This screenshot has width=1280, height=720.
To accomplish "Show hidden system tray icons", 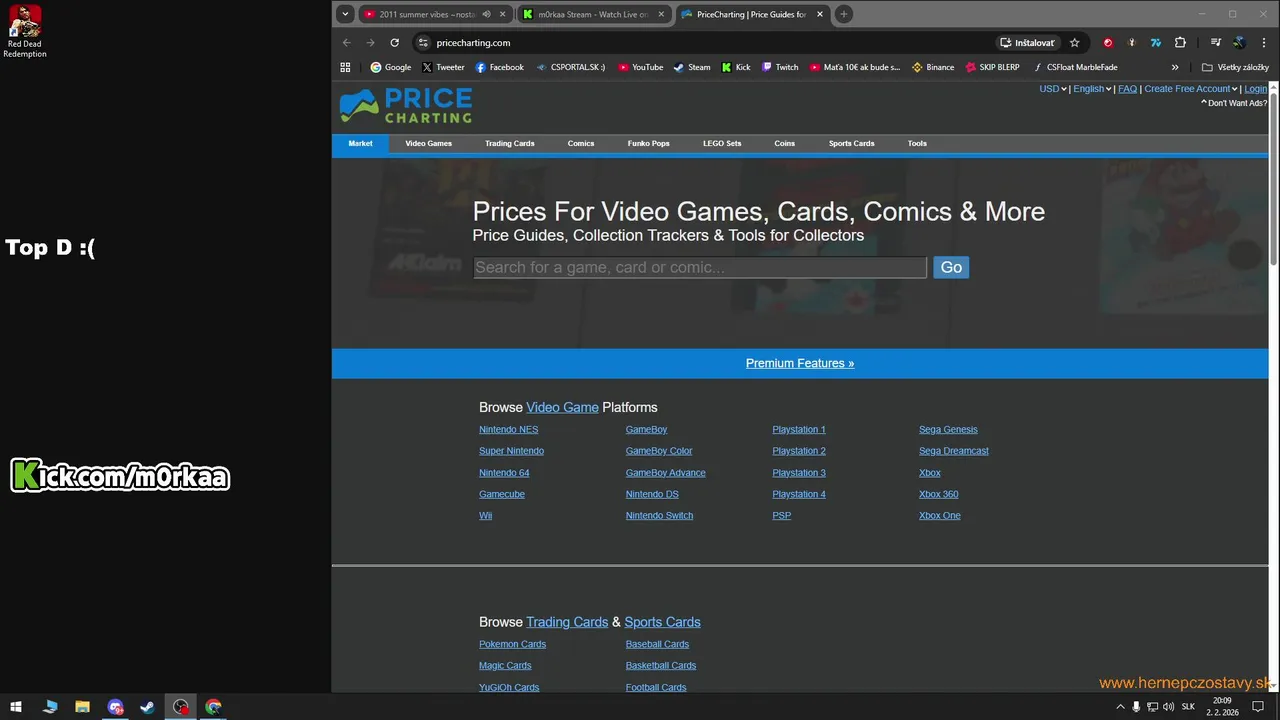I will click(x=1120, y=707).
